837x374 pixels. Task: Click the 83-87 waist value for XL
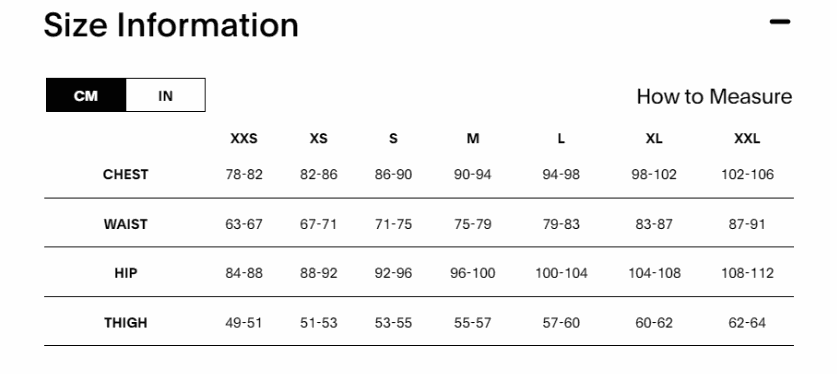point(654,224)
